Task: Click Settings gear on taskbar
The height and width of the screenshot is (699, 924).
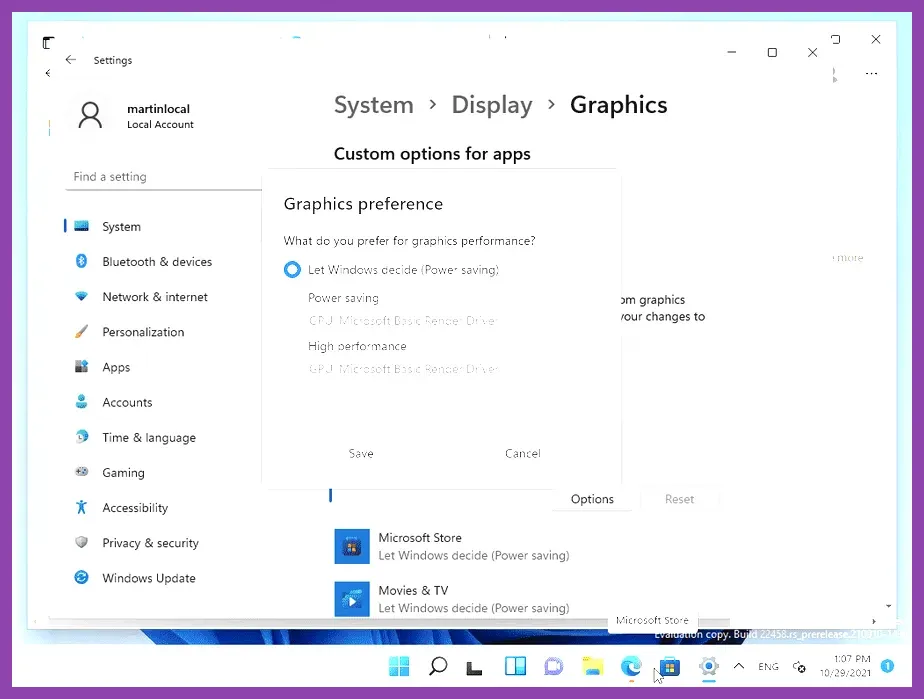Action: (709, 667)
